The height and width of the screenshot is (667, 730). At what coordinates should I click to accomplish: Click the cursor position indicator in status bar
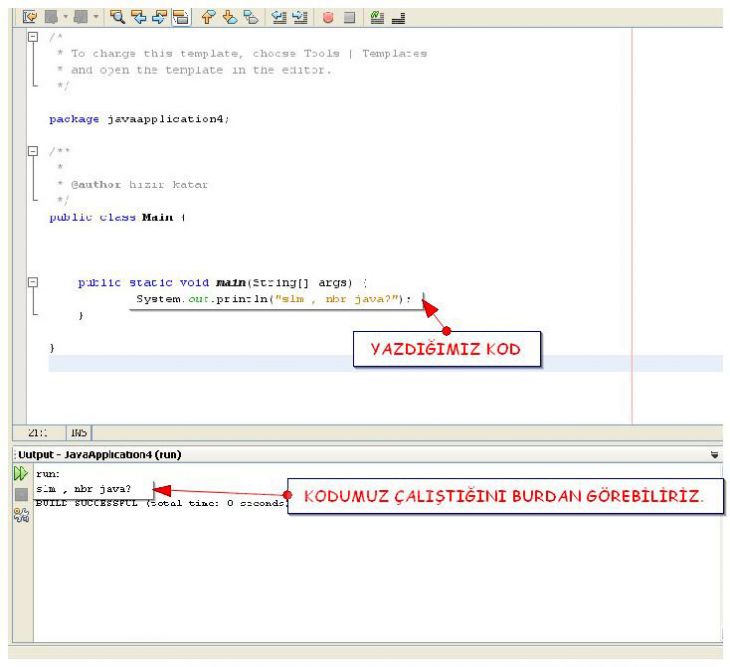coord(38,433)
